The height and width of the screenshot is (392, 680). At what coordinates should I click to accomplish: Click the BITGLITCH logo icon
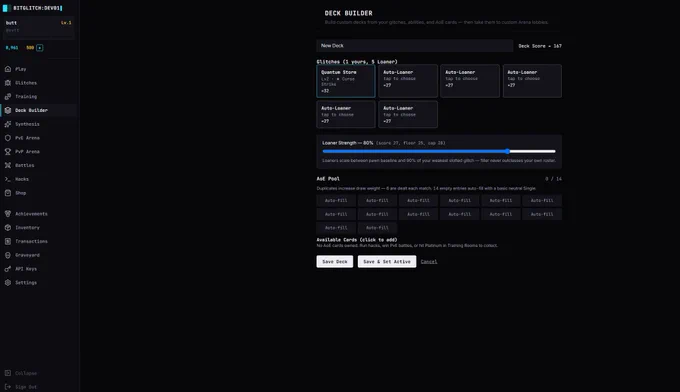pyautogui.click(x=6, y=8)
